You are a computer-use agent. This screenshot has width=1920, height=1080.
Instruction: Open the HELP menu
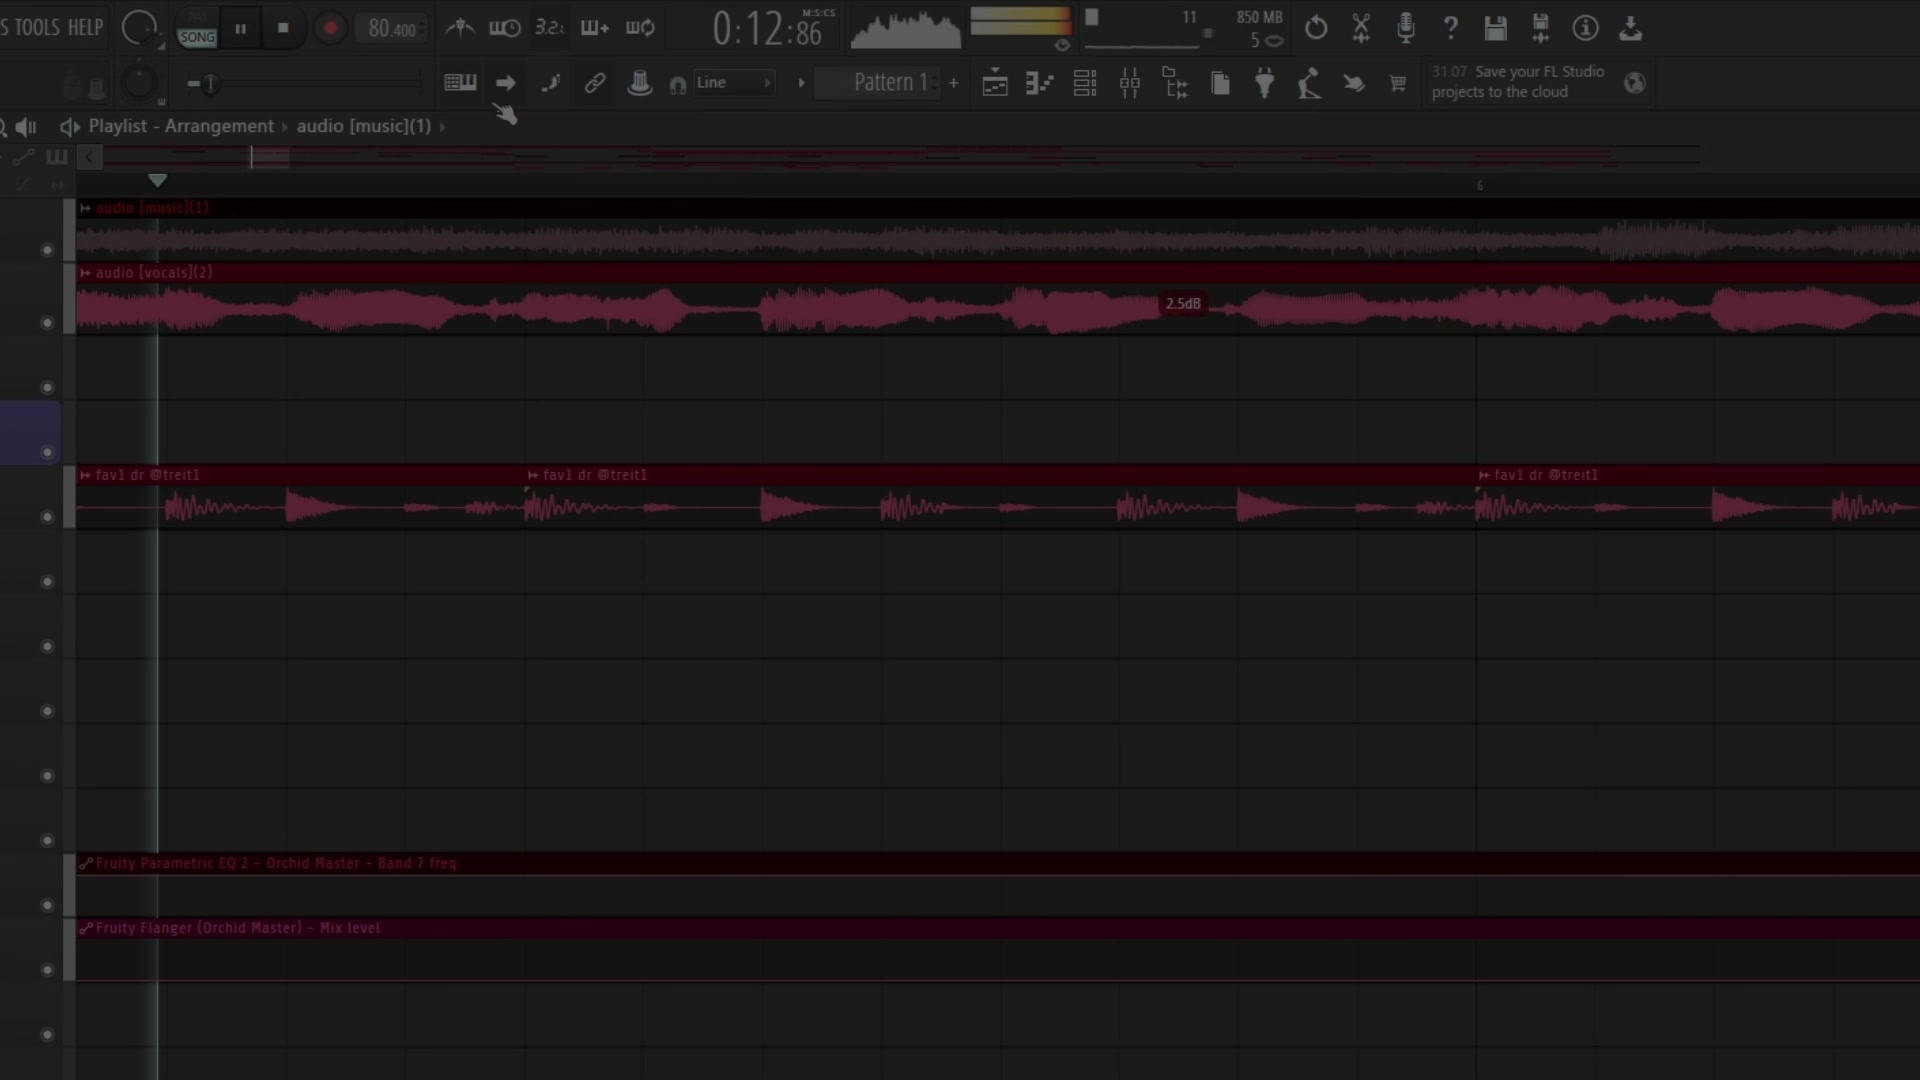pyautogui.click(x=85, y=28)
